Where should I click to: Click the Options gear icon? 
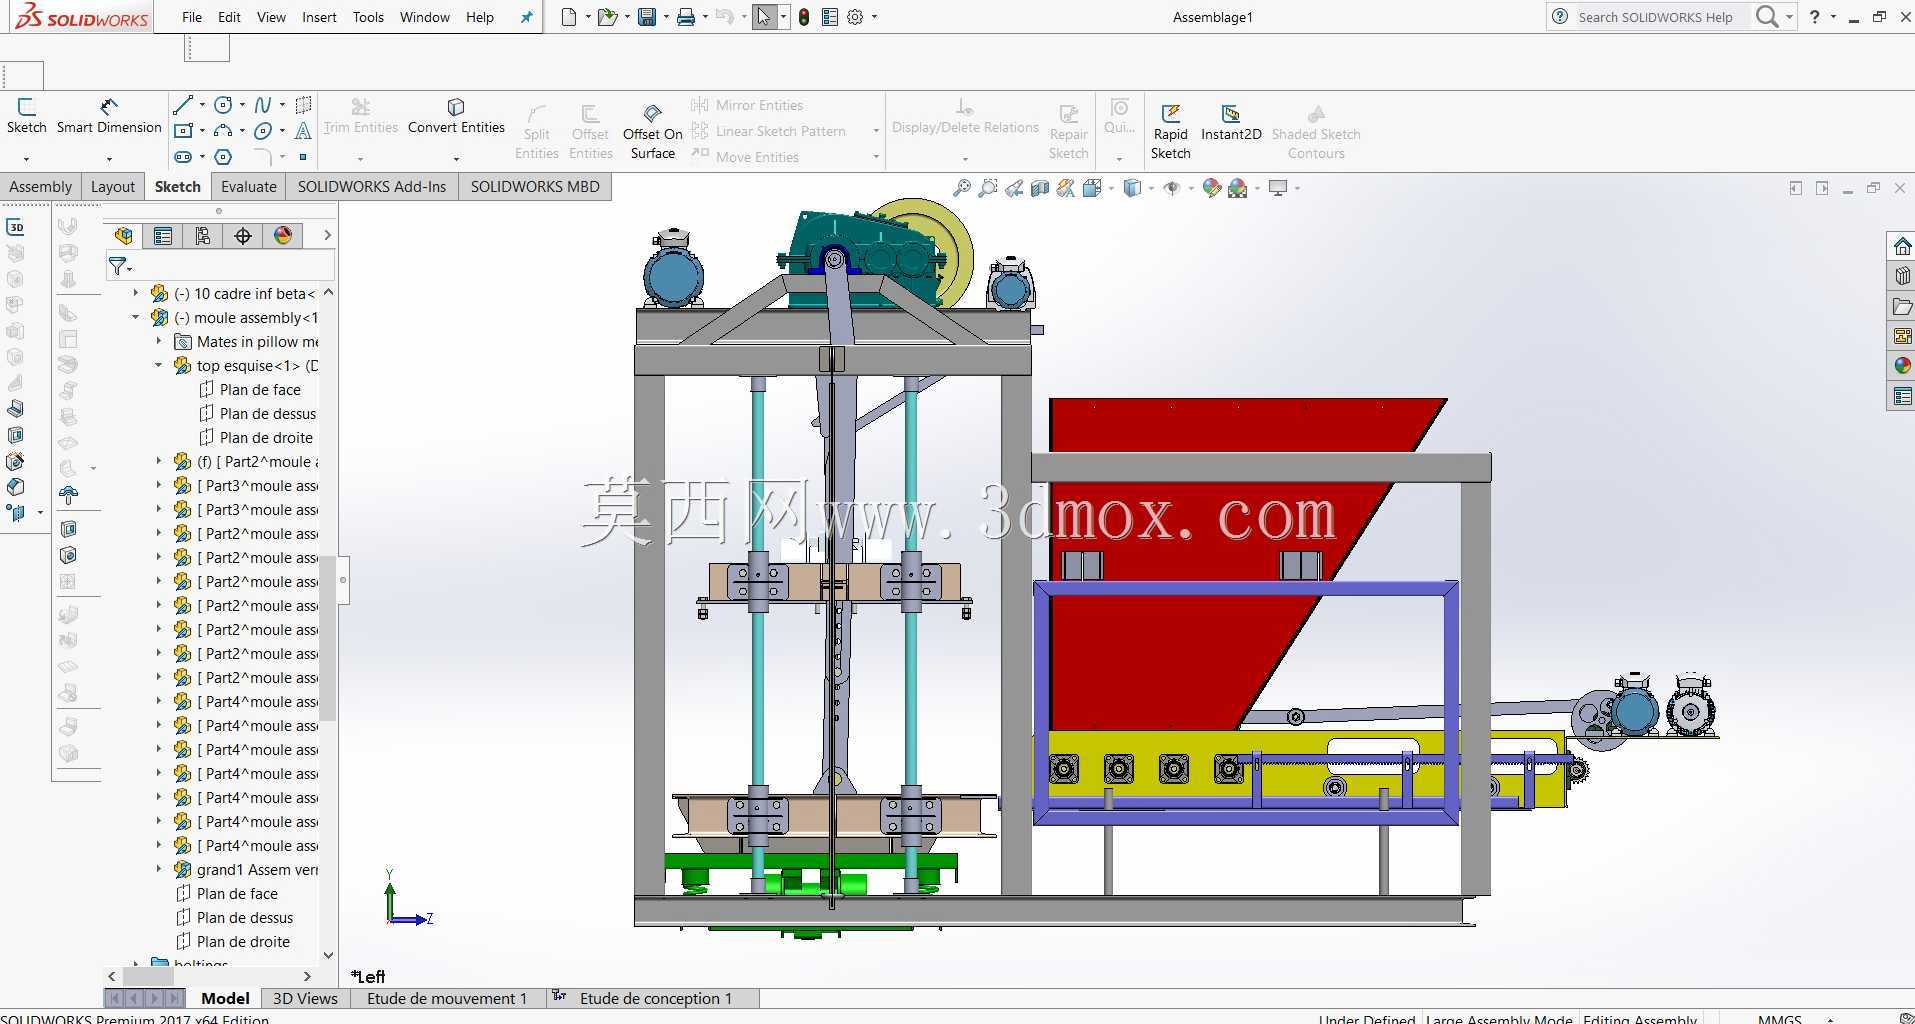pyautogui.click(x=855, y=17)
